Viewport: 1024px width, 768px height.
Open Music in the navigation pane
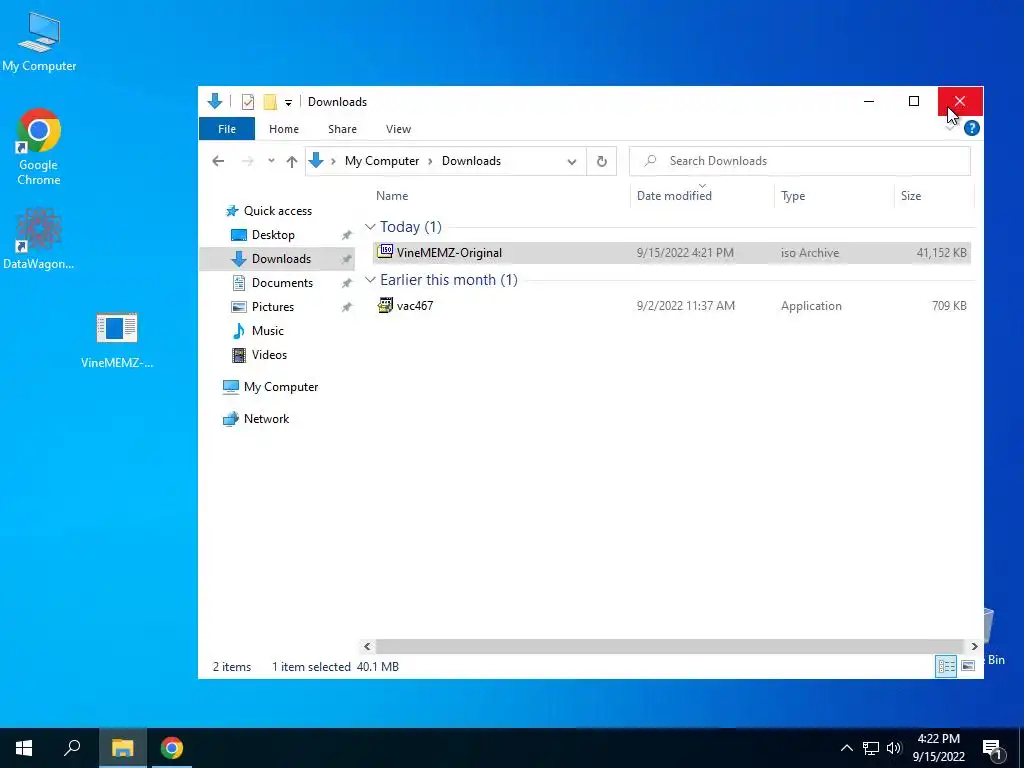pos(257,331)
